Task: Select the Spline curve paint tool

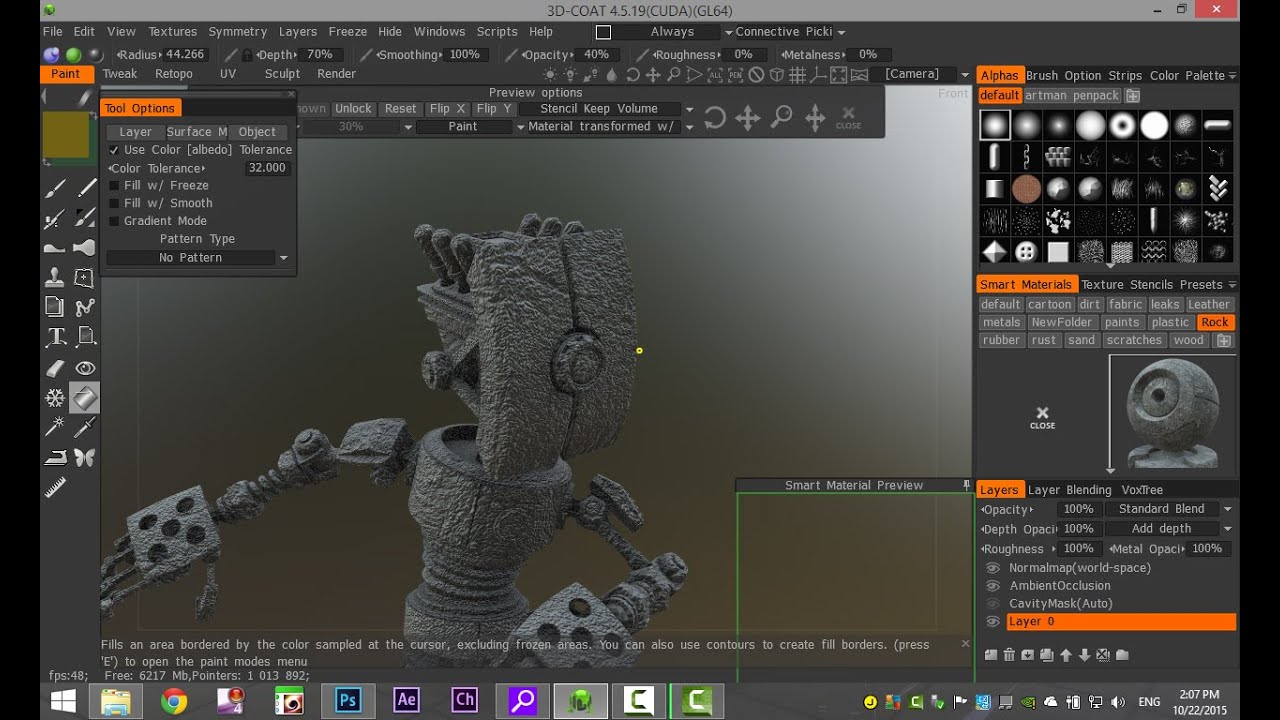Action: pyautogui.click(x=85, y=307)
